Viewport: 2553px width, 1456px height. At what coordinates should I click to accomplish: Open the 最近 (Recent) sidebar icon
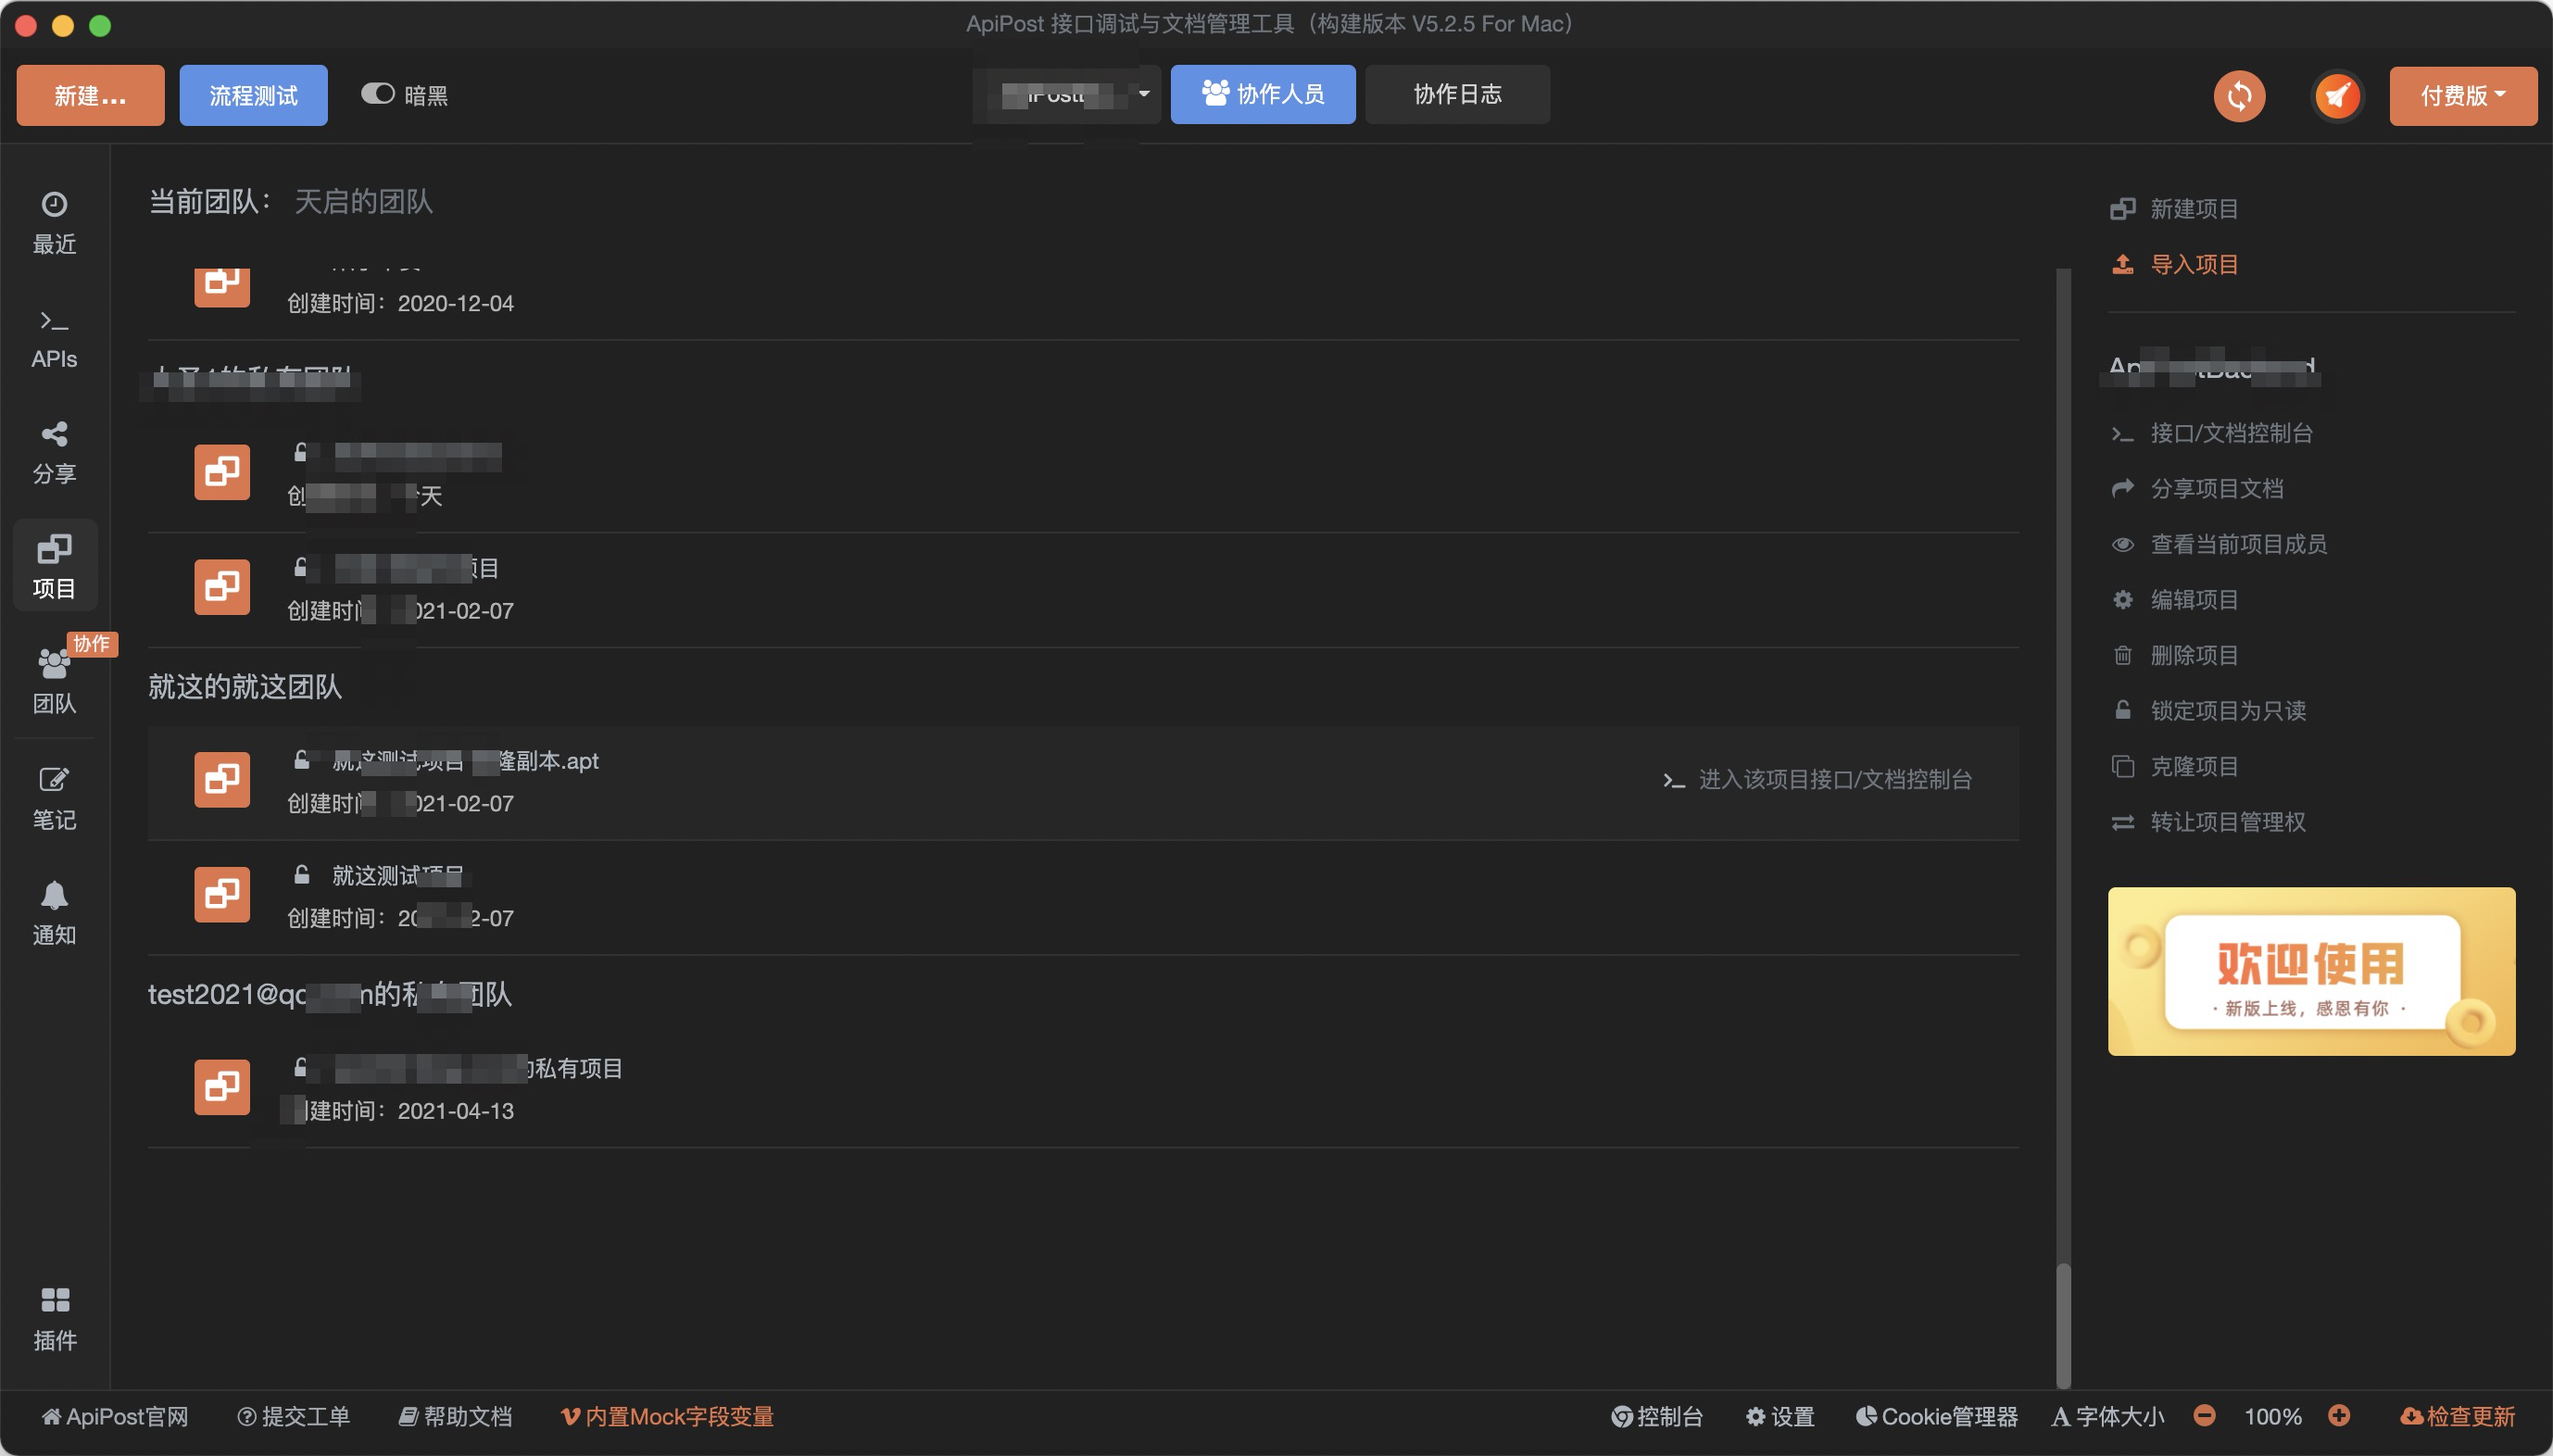click(x=54, y=222)
